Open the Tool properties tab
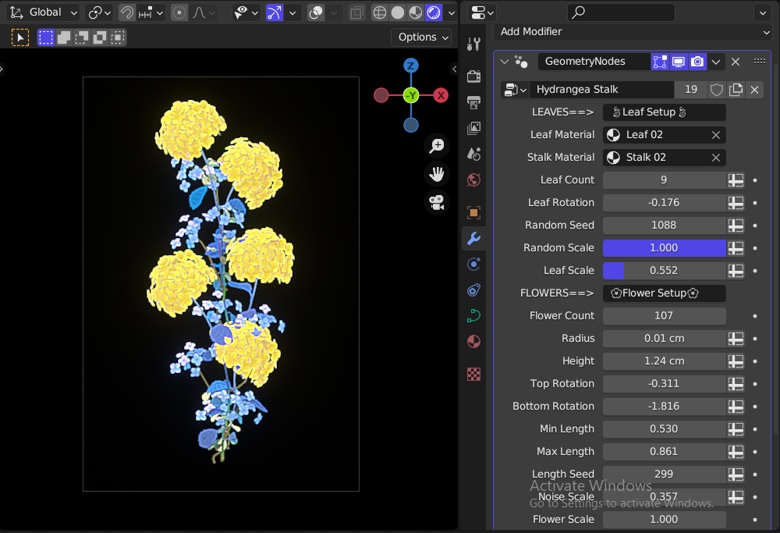 [x=474, y=44]
